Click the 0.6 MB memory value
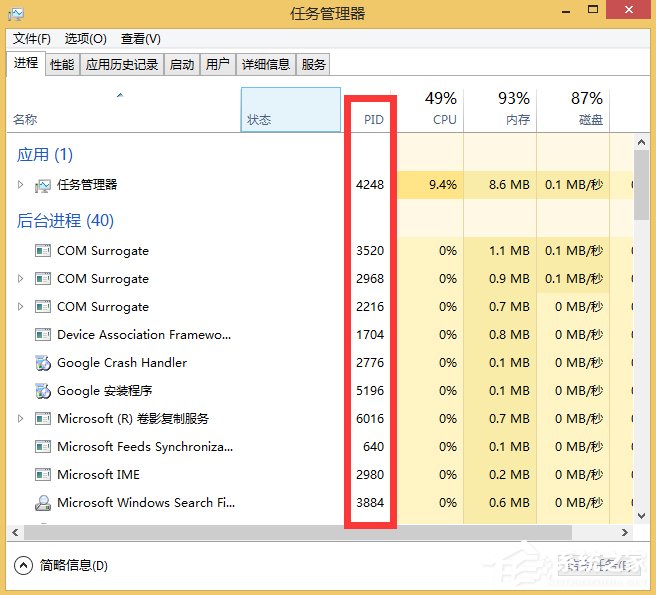656x595 pixels. tap(509, 503)
